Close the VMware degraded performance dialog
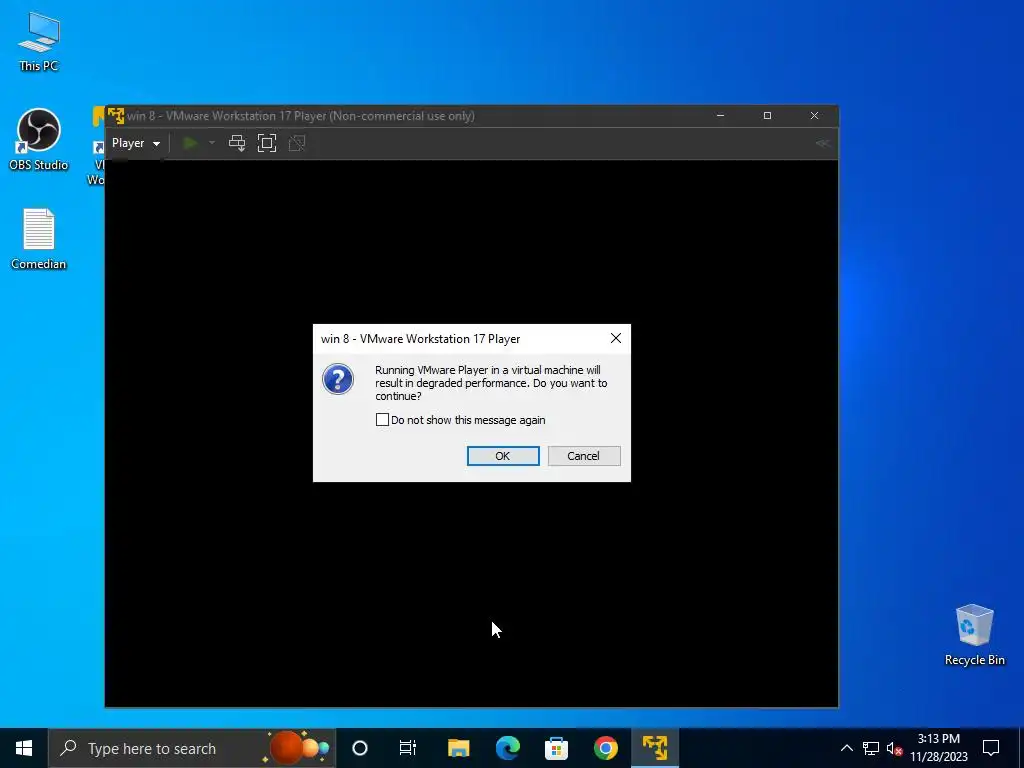The height and width of the screenshot is (768, 1024). pos(615,338)
